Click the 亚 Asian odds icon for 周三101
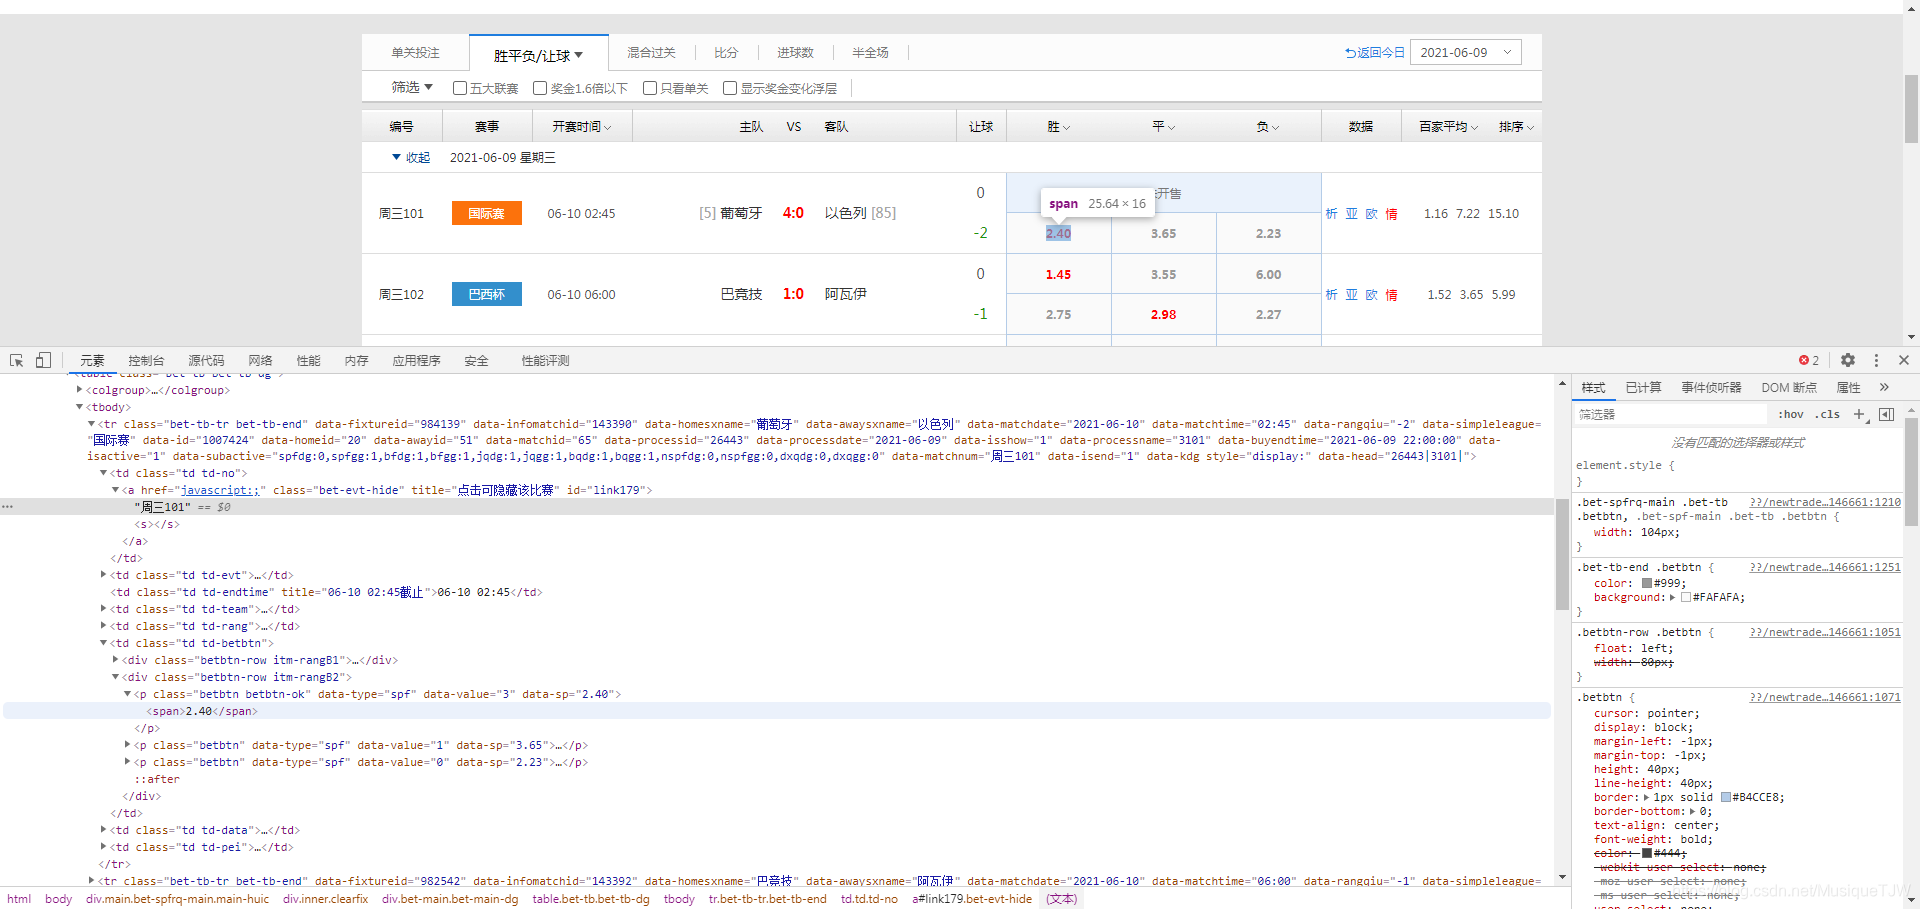Image resolution: width=1920 pixels, height=909 pixels. click(x=1351, y=214)
